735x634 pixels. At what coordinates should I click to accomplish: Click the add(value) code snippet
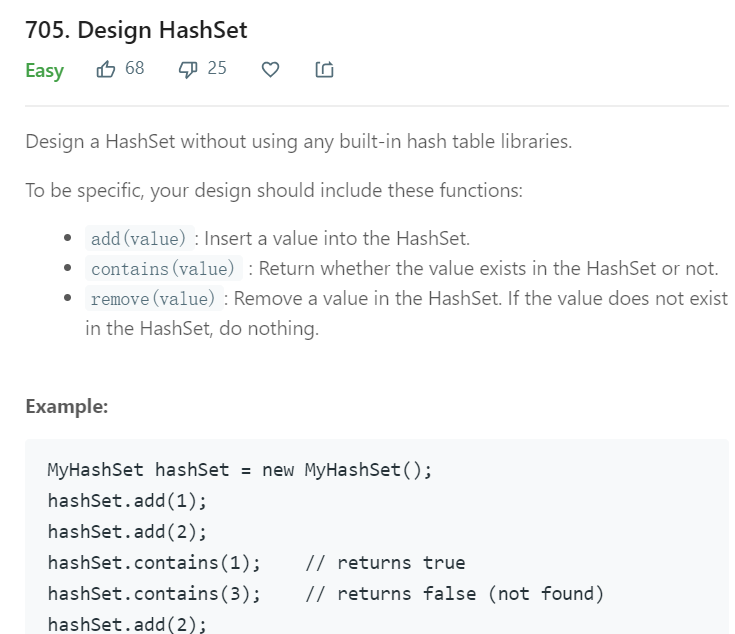tap(139, 239)
